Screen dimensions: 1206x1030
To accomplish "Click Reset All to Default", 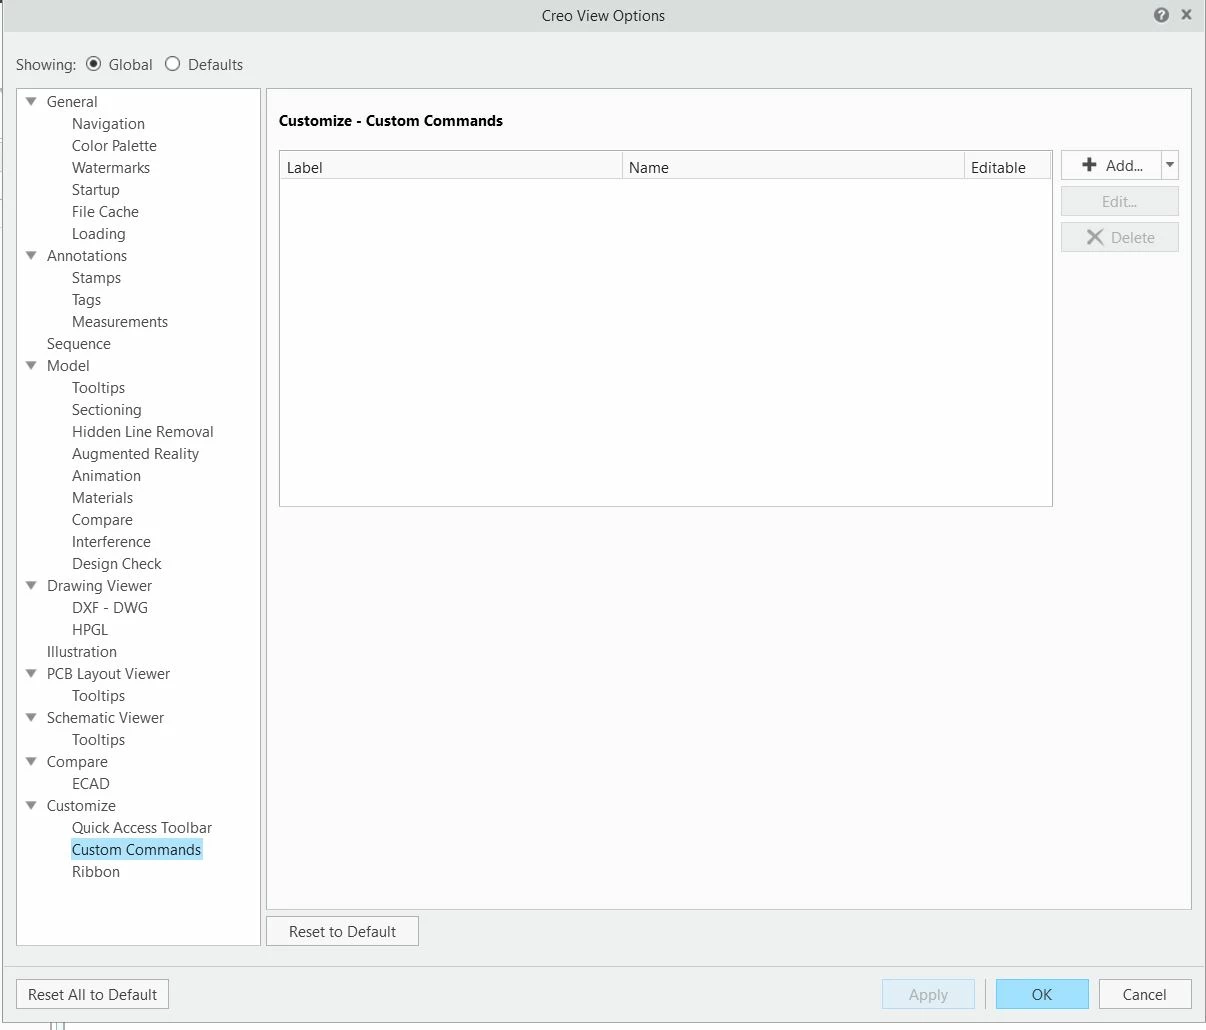I will [92, 994].
